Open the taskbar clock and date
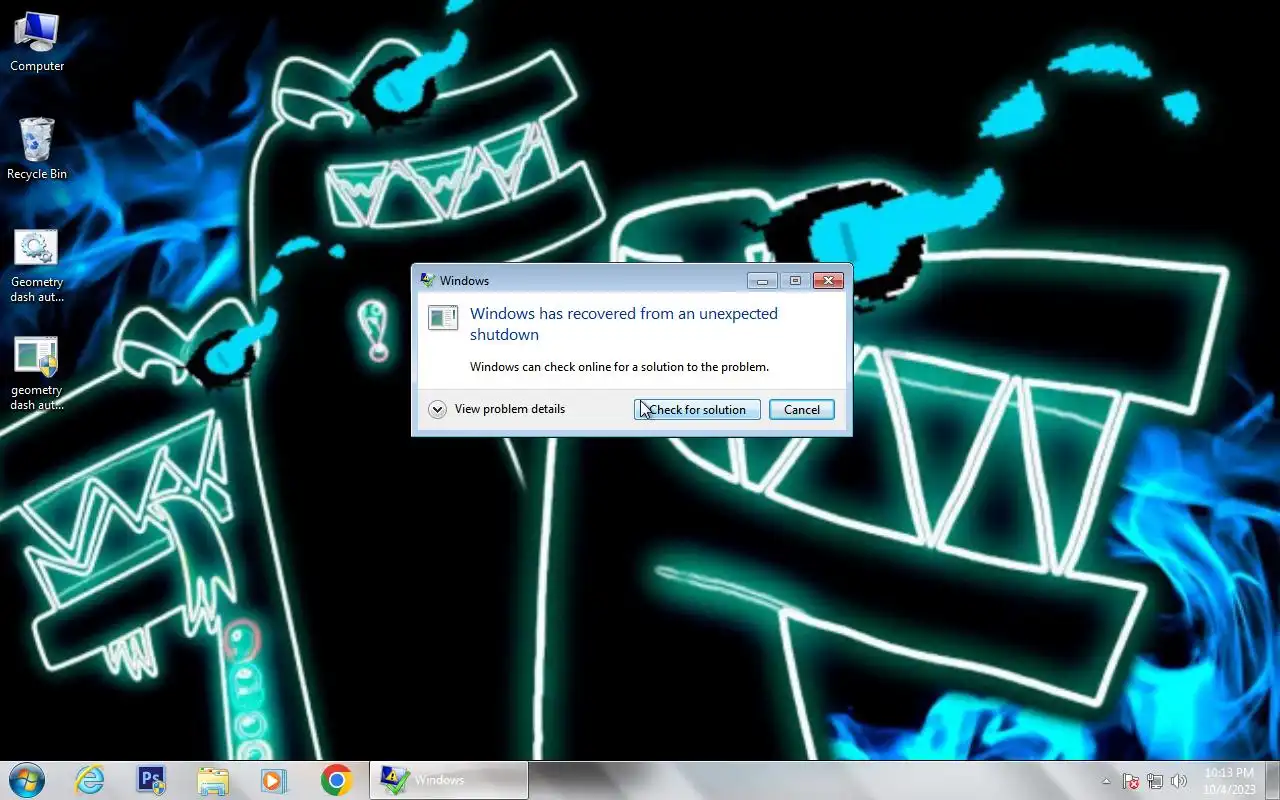Image resolution: width=1280 pixels, height=800 pixels. tap(1229, 780)
